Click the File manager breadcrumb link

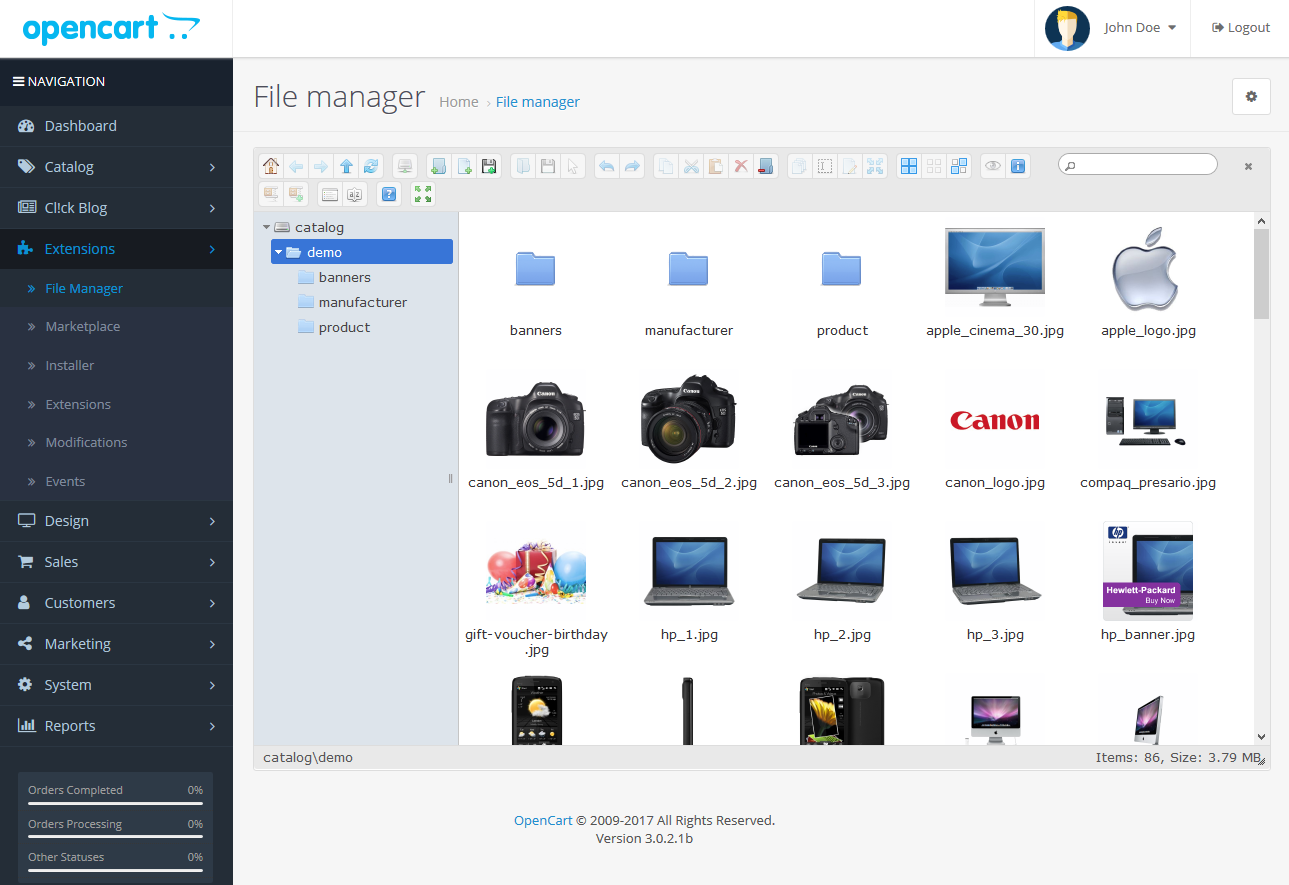[x=538, y=102]
